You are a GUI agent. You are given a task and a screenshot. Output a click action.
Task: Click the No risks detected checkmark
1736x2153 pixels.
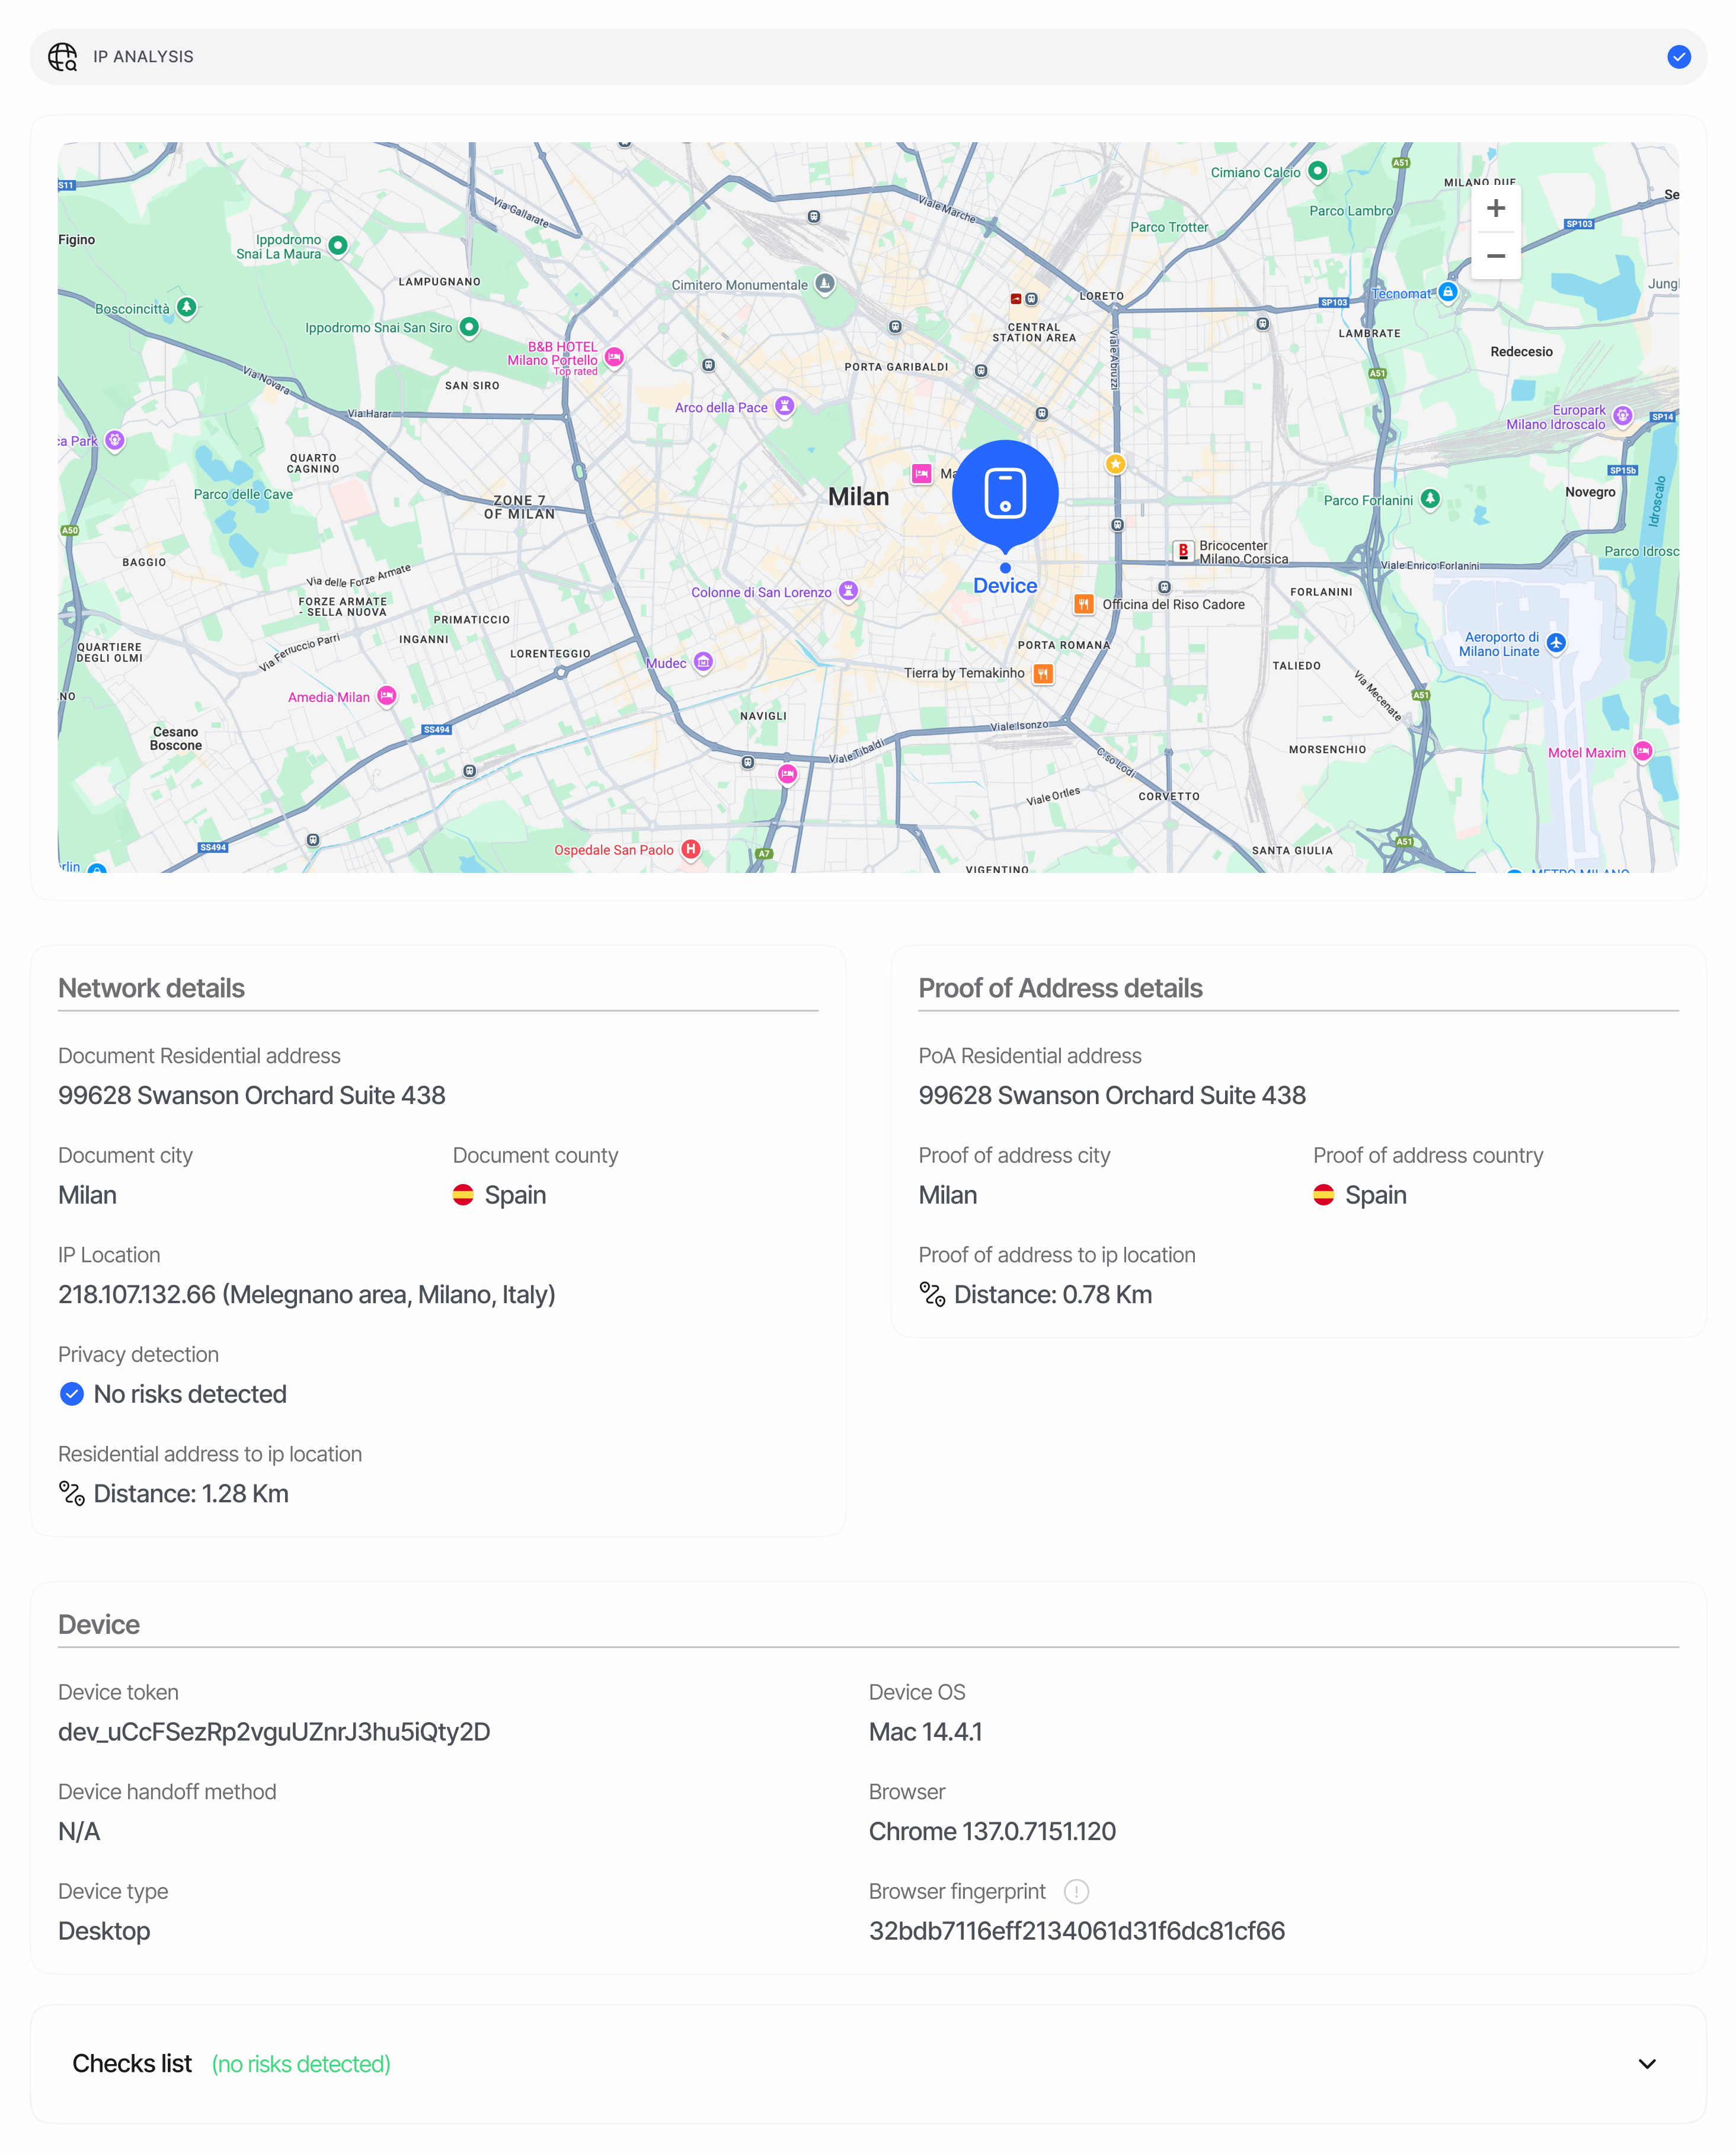pyautogui.click(x=72, y=1394)
